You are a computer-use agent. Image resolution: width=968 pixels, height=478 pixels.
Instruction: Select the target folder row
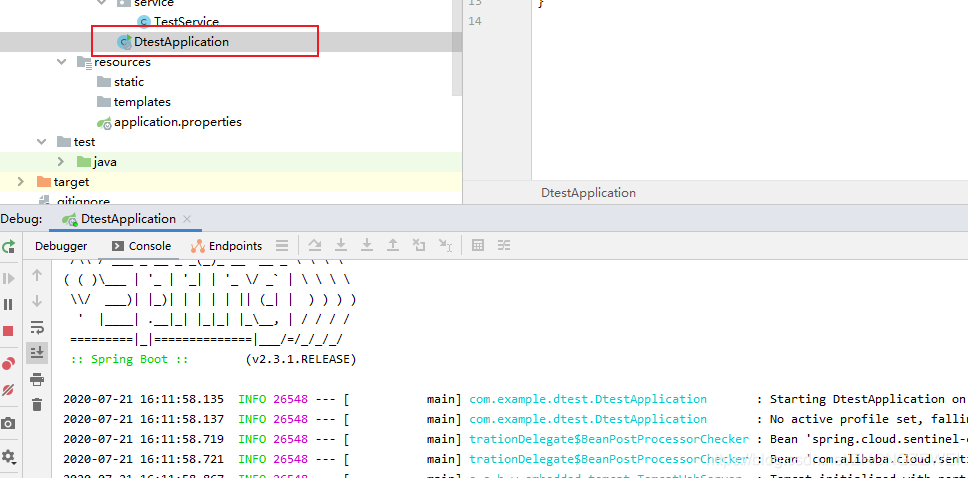click(x=231, y=182)
